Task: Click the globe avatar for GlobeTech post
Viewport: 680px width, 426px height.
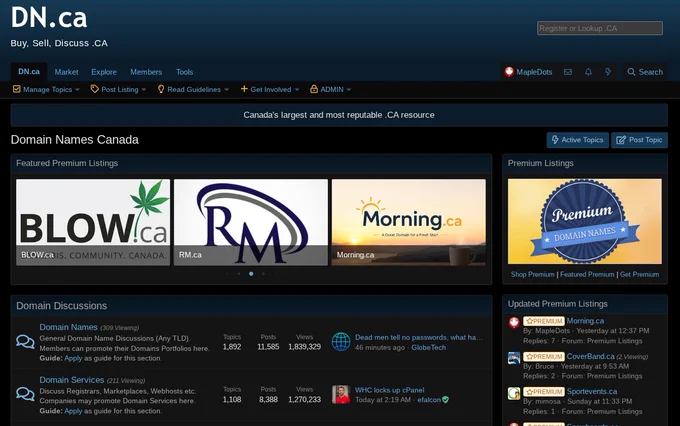Action: coord(341,342)
